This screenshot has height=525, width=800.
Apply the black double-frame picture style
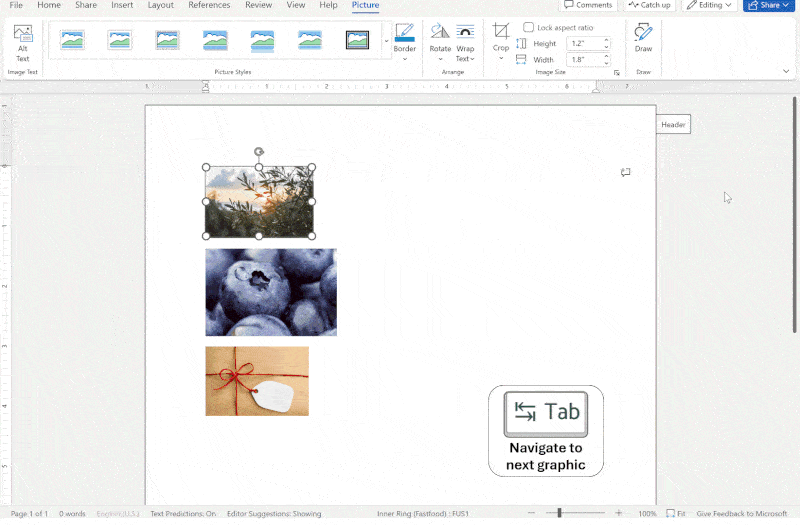click(x=357, y=40)
